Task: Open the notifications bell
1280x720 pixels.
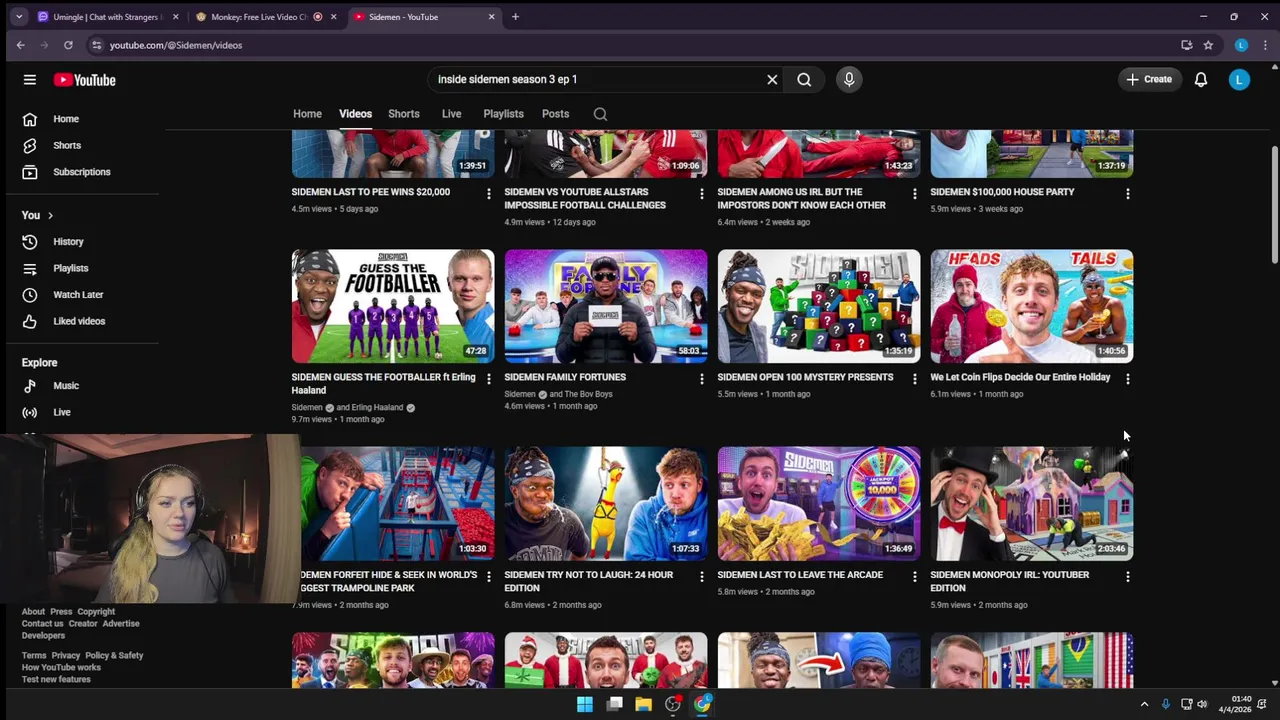Action: point(1201,80)
